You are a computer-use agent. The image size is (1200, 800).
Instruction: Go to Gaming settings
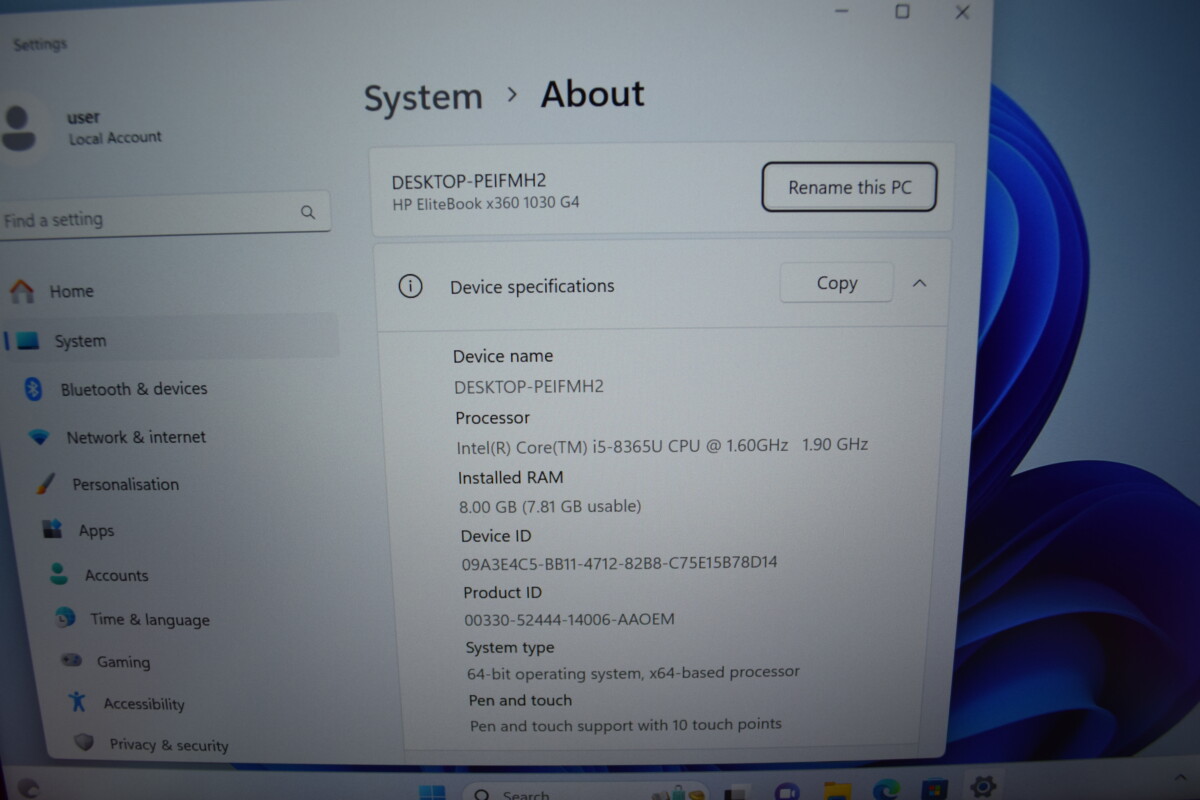[x=123, y=661]
